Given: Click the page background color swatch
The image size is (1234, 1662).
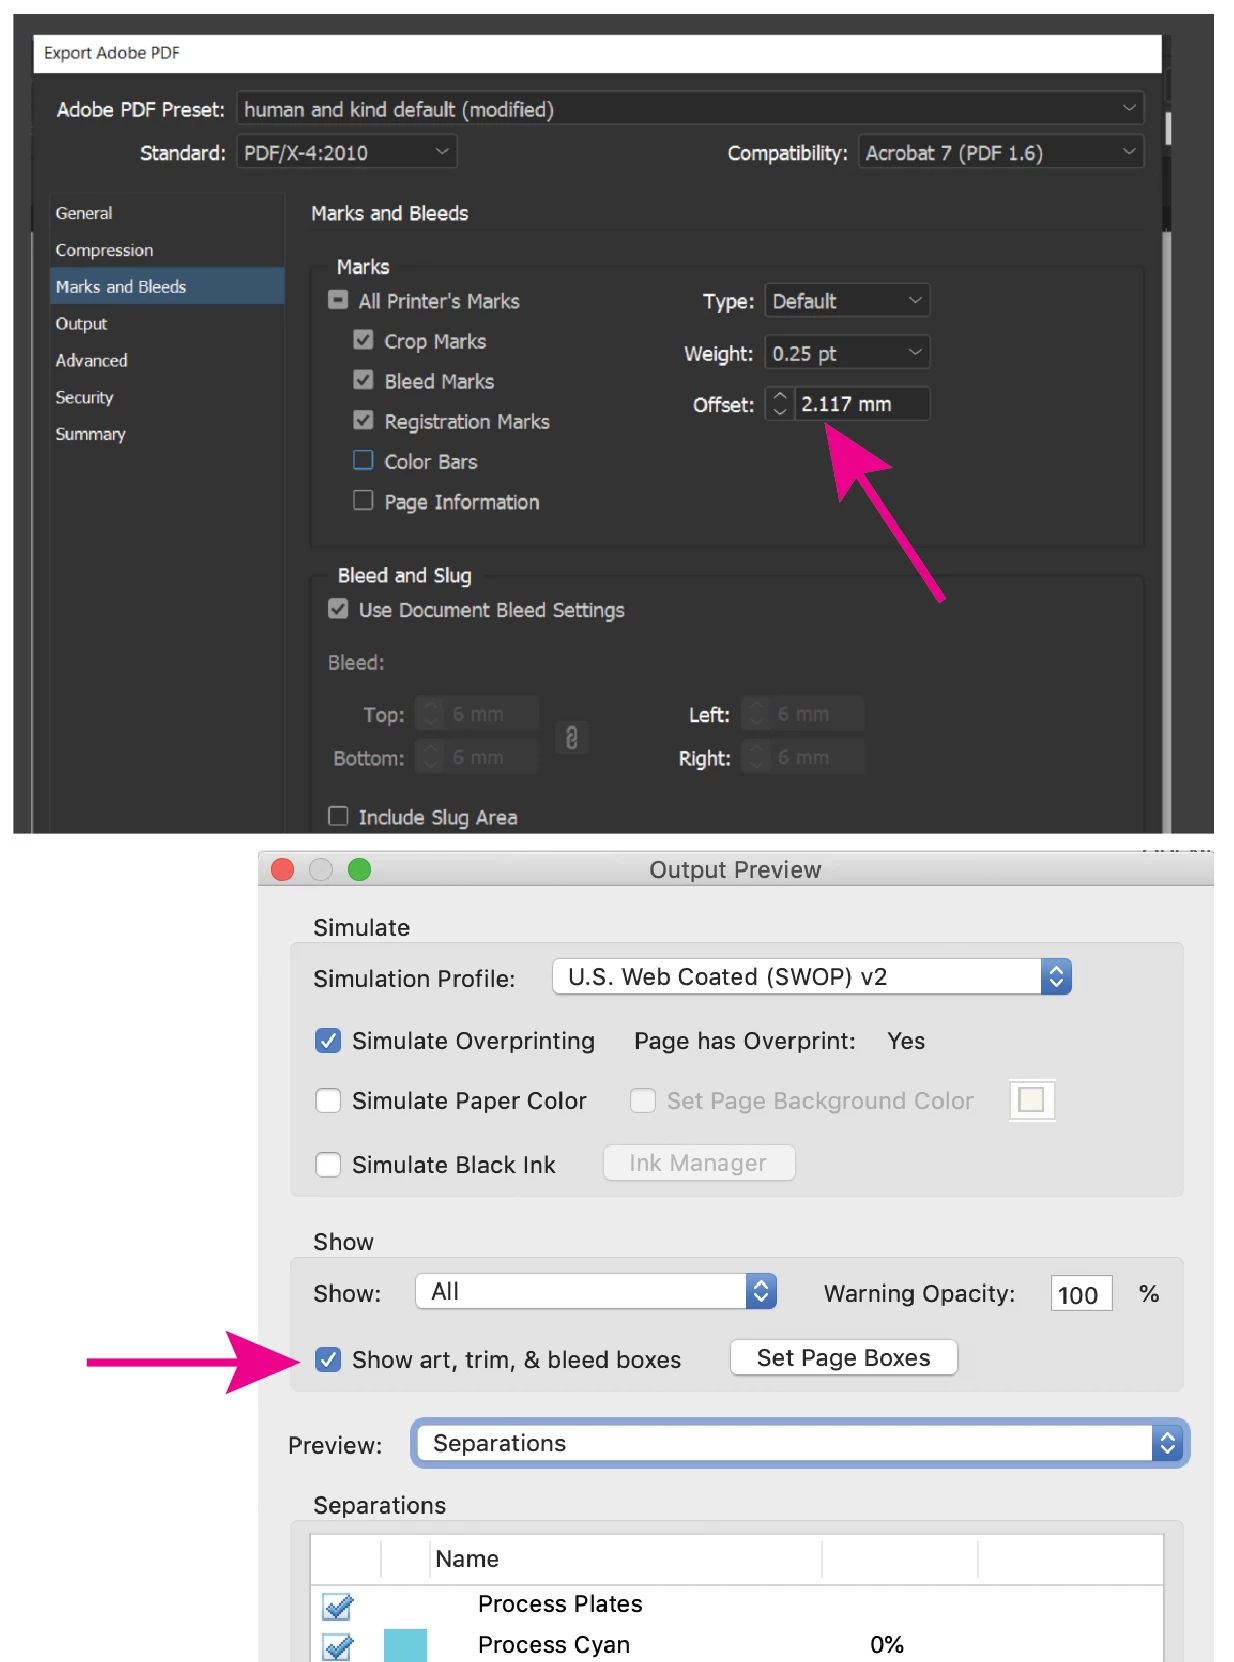Looking at the screenshot, I should click(x=1032, y=1100).
